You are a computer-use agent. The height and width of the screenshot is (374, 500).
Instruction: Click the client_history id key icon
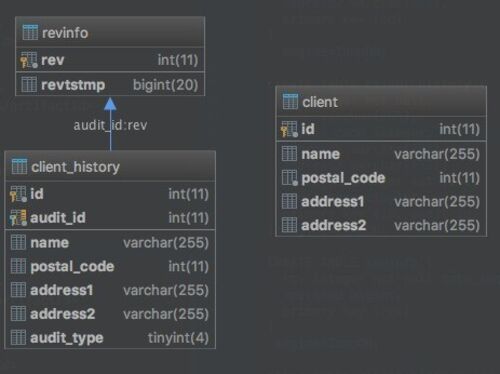coord(18,194)
